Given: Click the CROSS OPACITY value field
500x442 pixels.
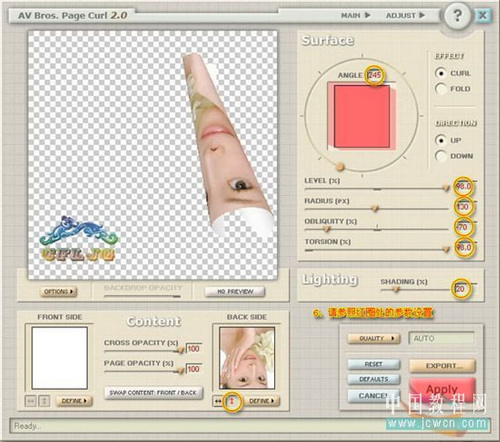Looking at the screenshot, I should coord(194,349).
